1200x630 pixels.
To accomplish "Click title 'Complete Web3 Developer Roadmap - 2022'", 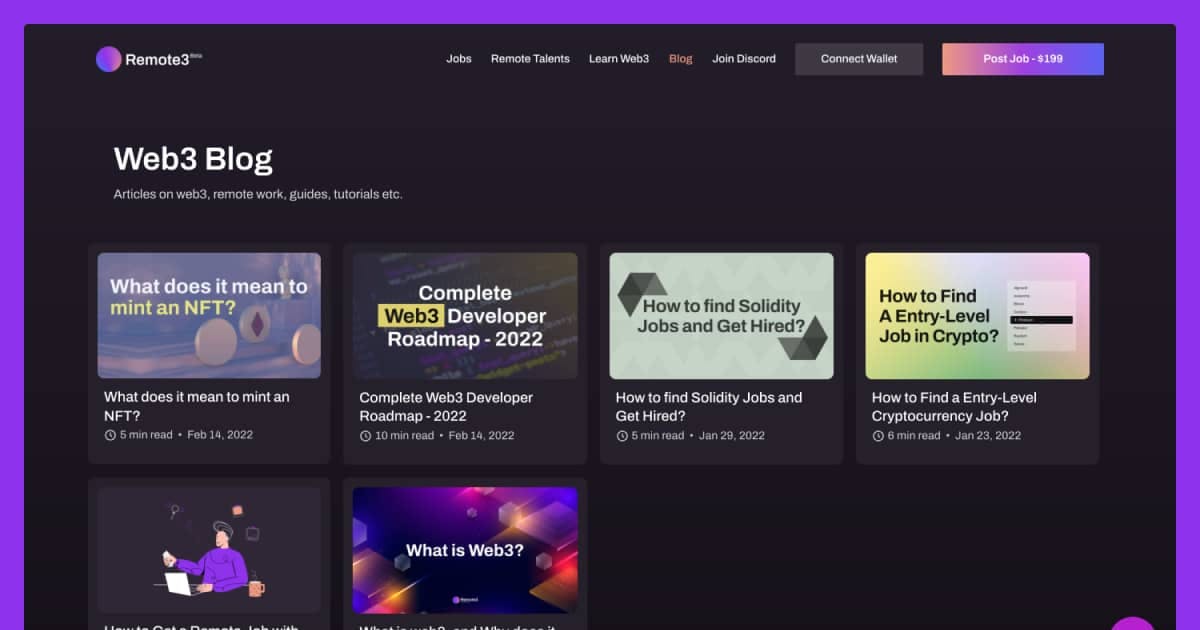I will pyautogui.click(x=446, y=406).
